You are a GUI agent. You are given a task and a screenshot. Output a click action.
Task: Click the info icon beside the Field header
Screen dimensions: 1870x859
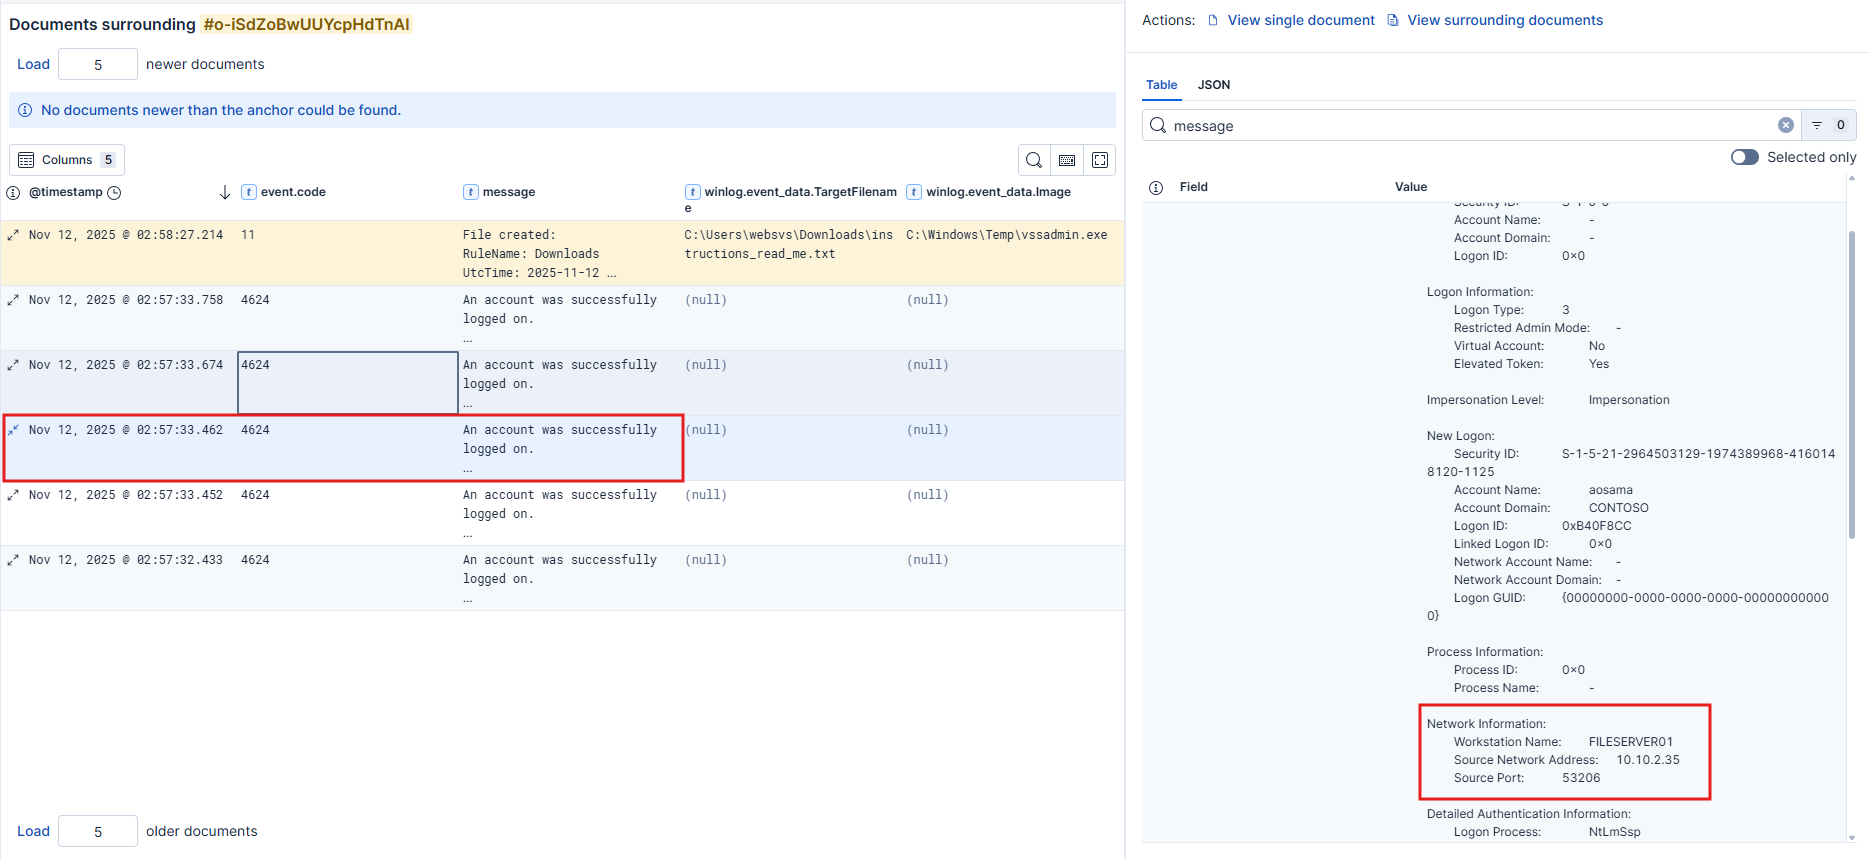(1156, 187)
